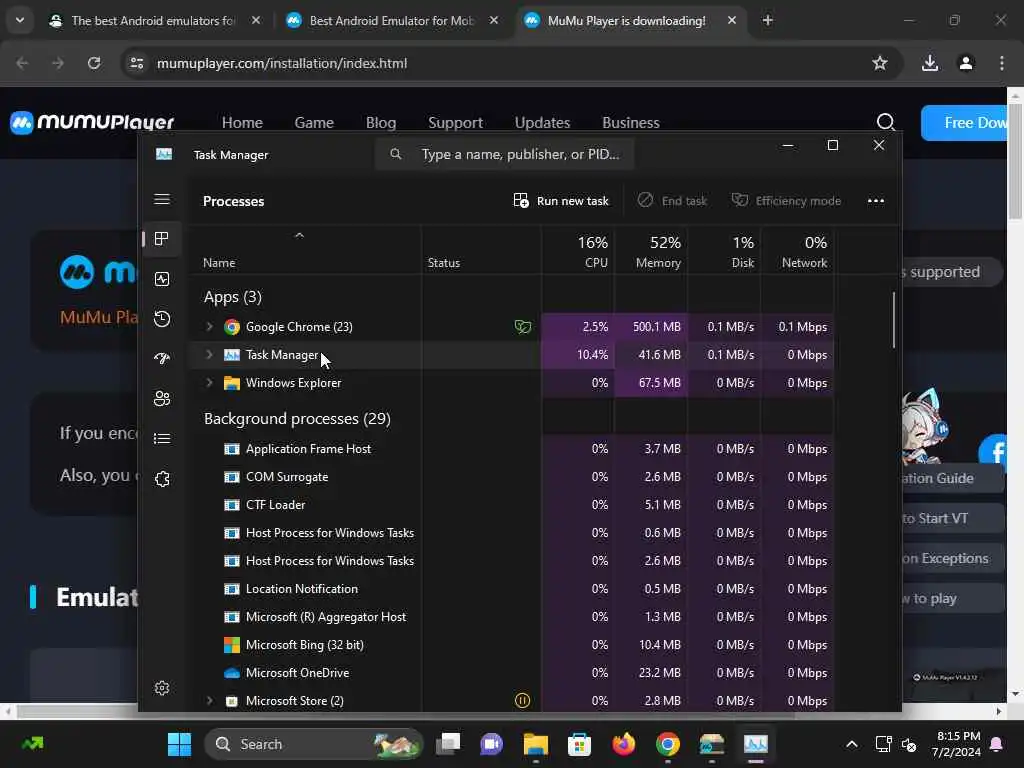Open App history page in Task Manager sidebar
1024x768 pixels.
(162, 319)
